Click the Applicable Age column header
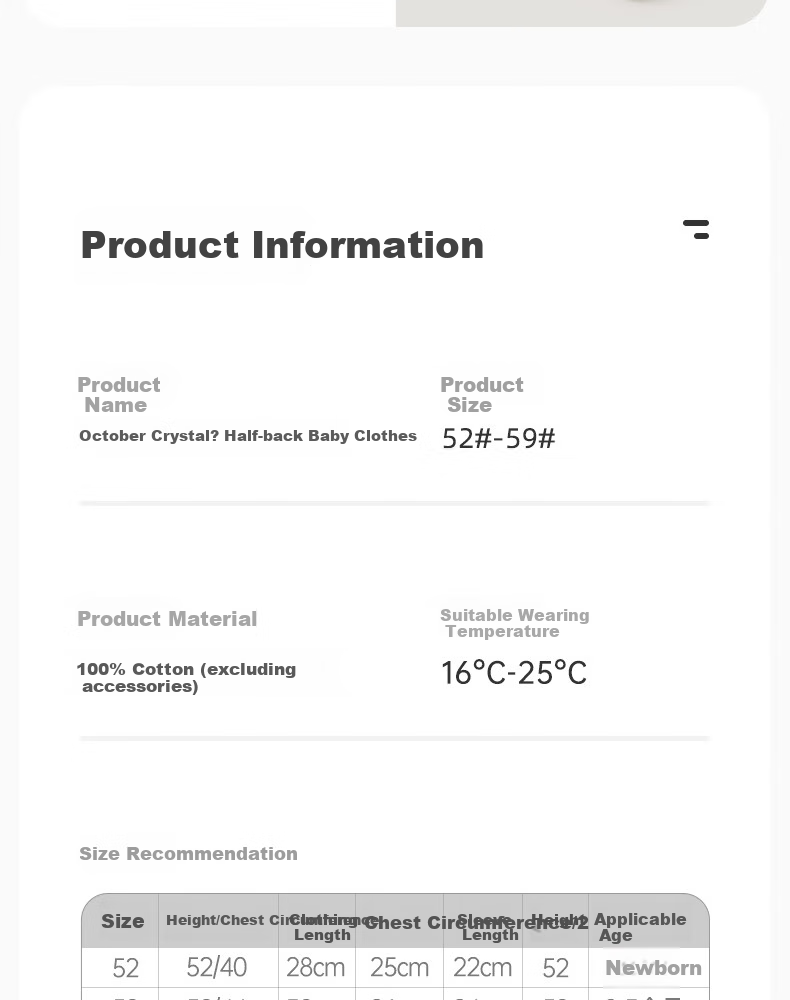Viewport: 790px width, 1000px height. tap(640, 927)
